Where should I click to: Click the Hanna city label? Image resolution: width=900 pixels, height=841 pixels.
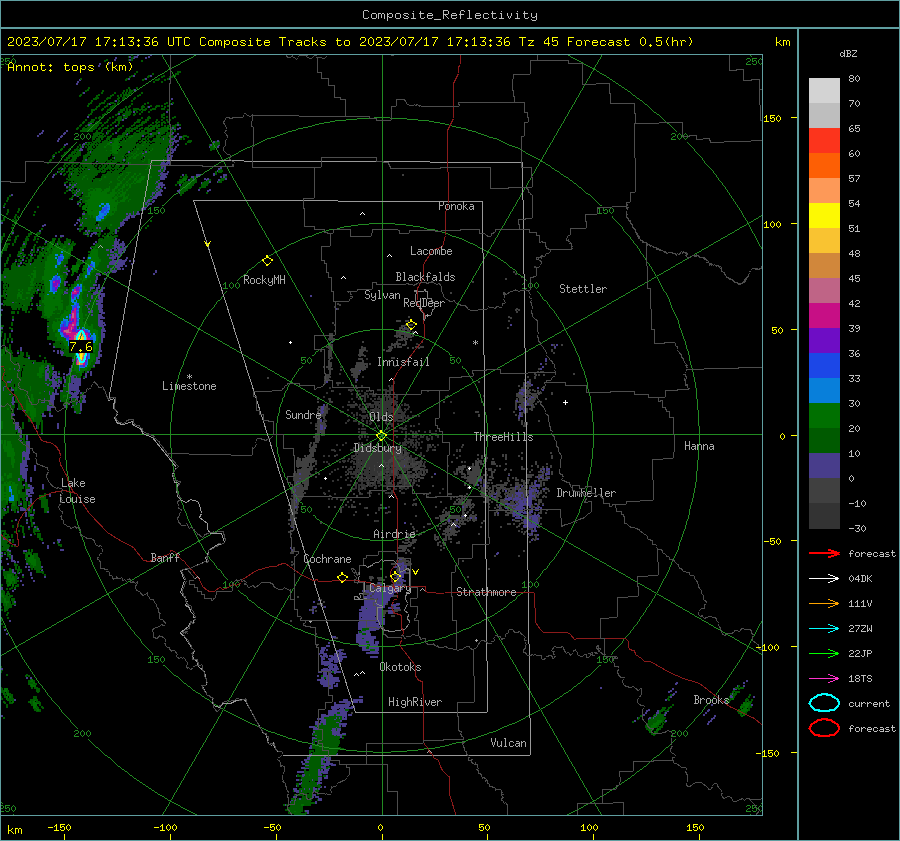click(x=699, y=446)
